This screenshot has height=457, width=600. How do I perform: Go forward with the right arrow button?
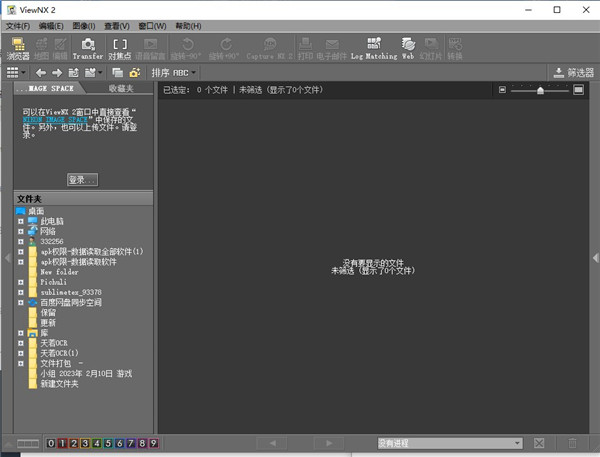[x=57, y=73]
